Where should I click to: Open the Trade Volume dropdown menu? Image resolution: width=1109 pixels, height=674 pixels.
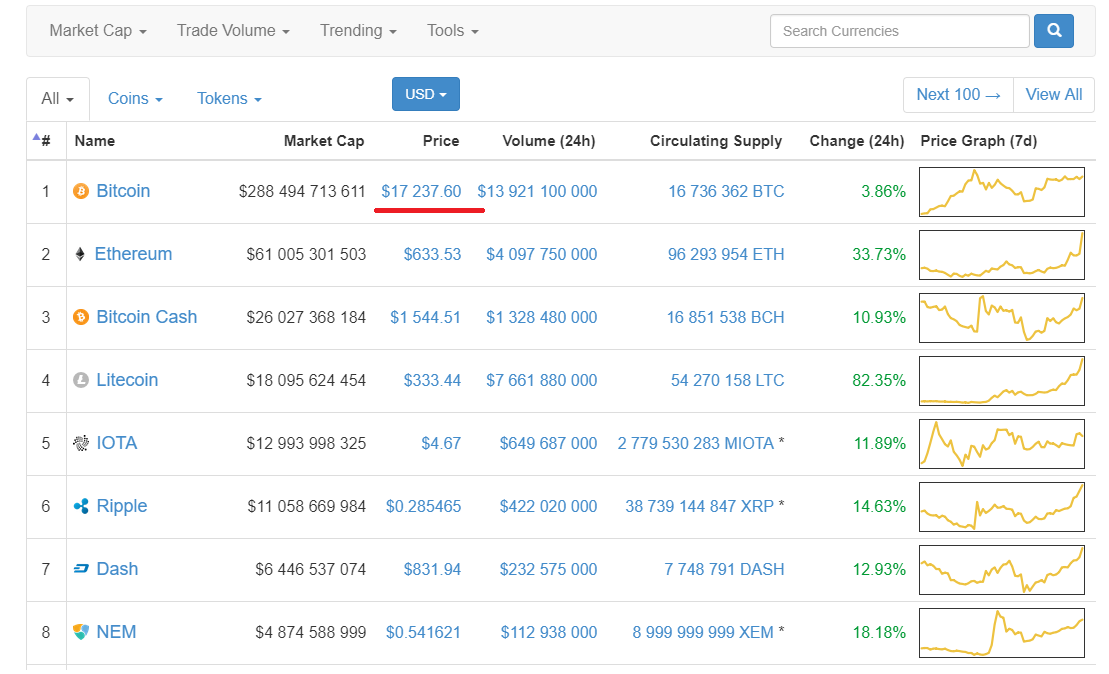[x=233, y=31]
